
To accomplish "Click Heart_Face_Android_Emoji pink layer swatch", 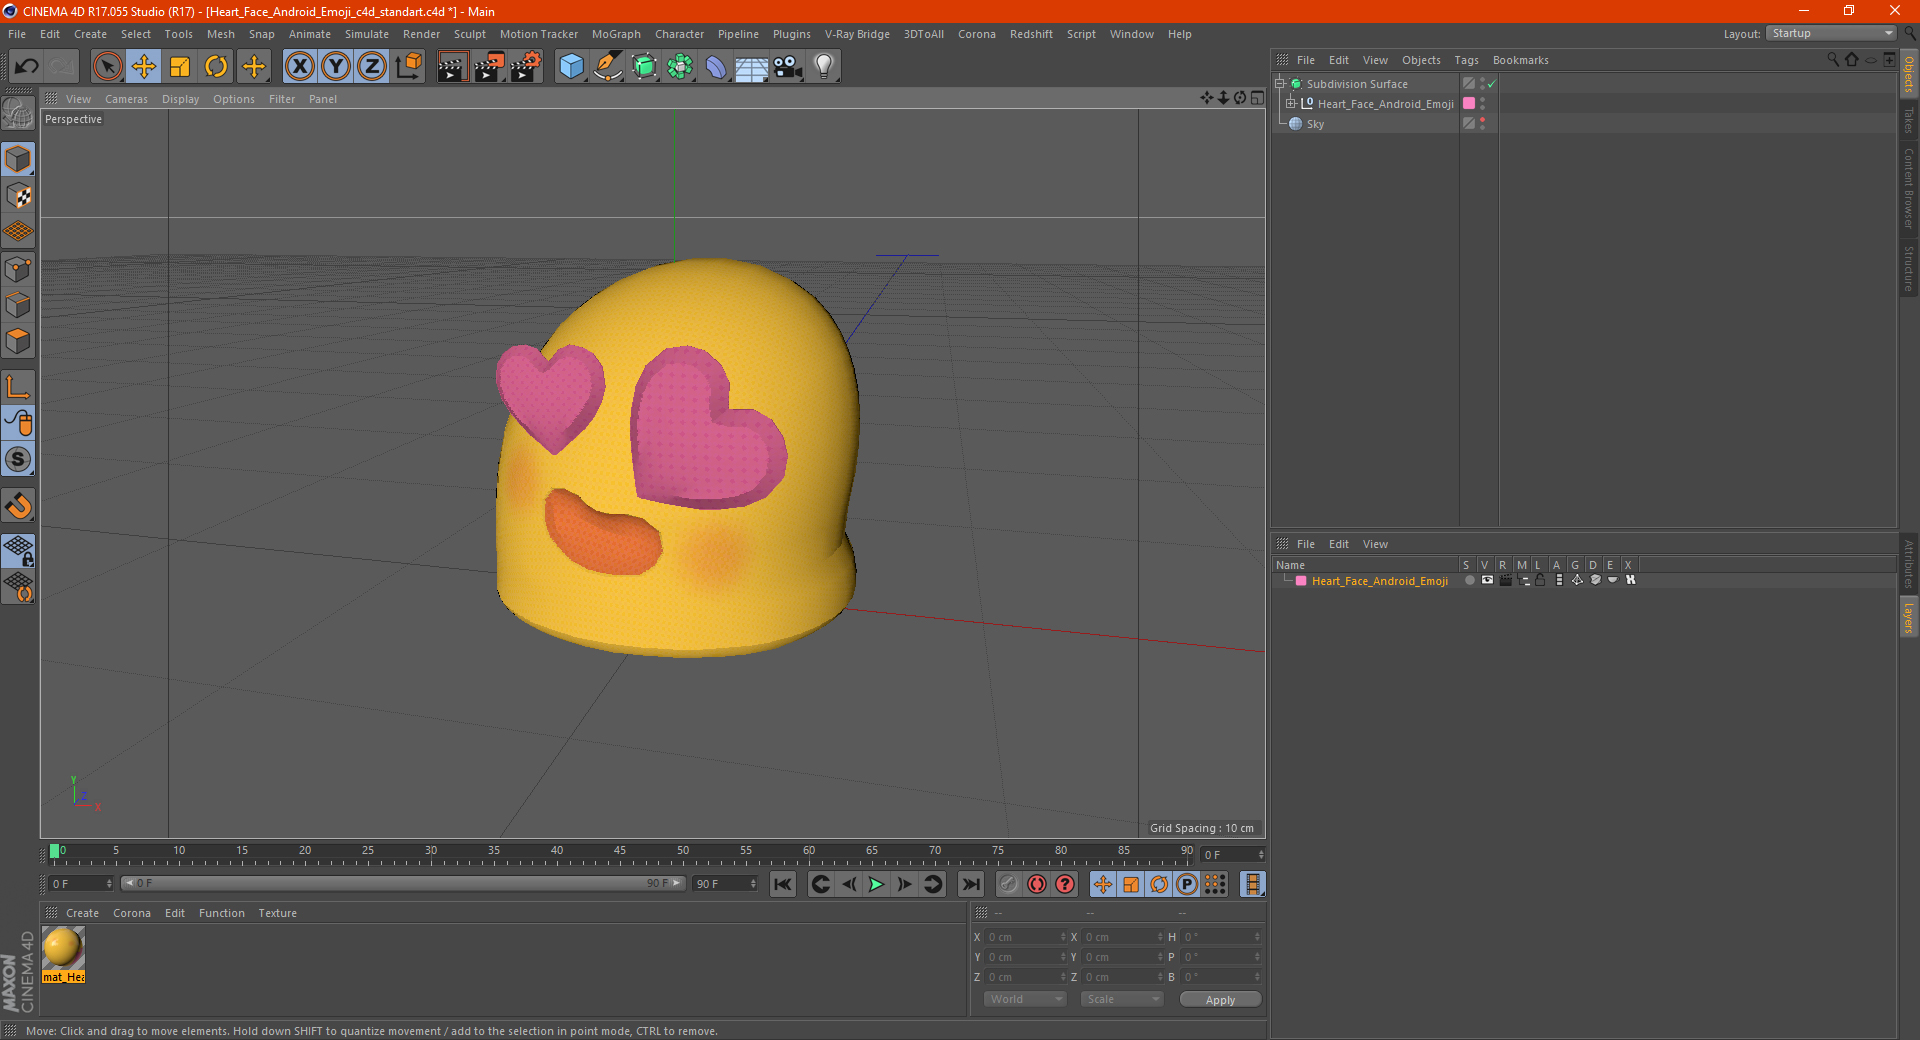I will [1469, 103].
